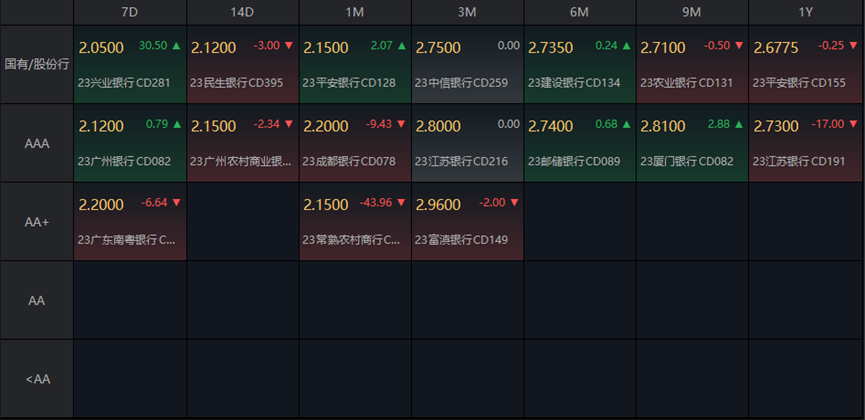This screenshot has width=865, height=420.
Task: Click green up arrow beside 0.68
Action: (x=626, y=124)
